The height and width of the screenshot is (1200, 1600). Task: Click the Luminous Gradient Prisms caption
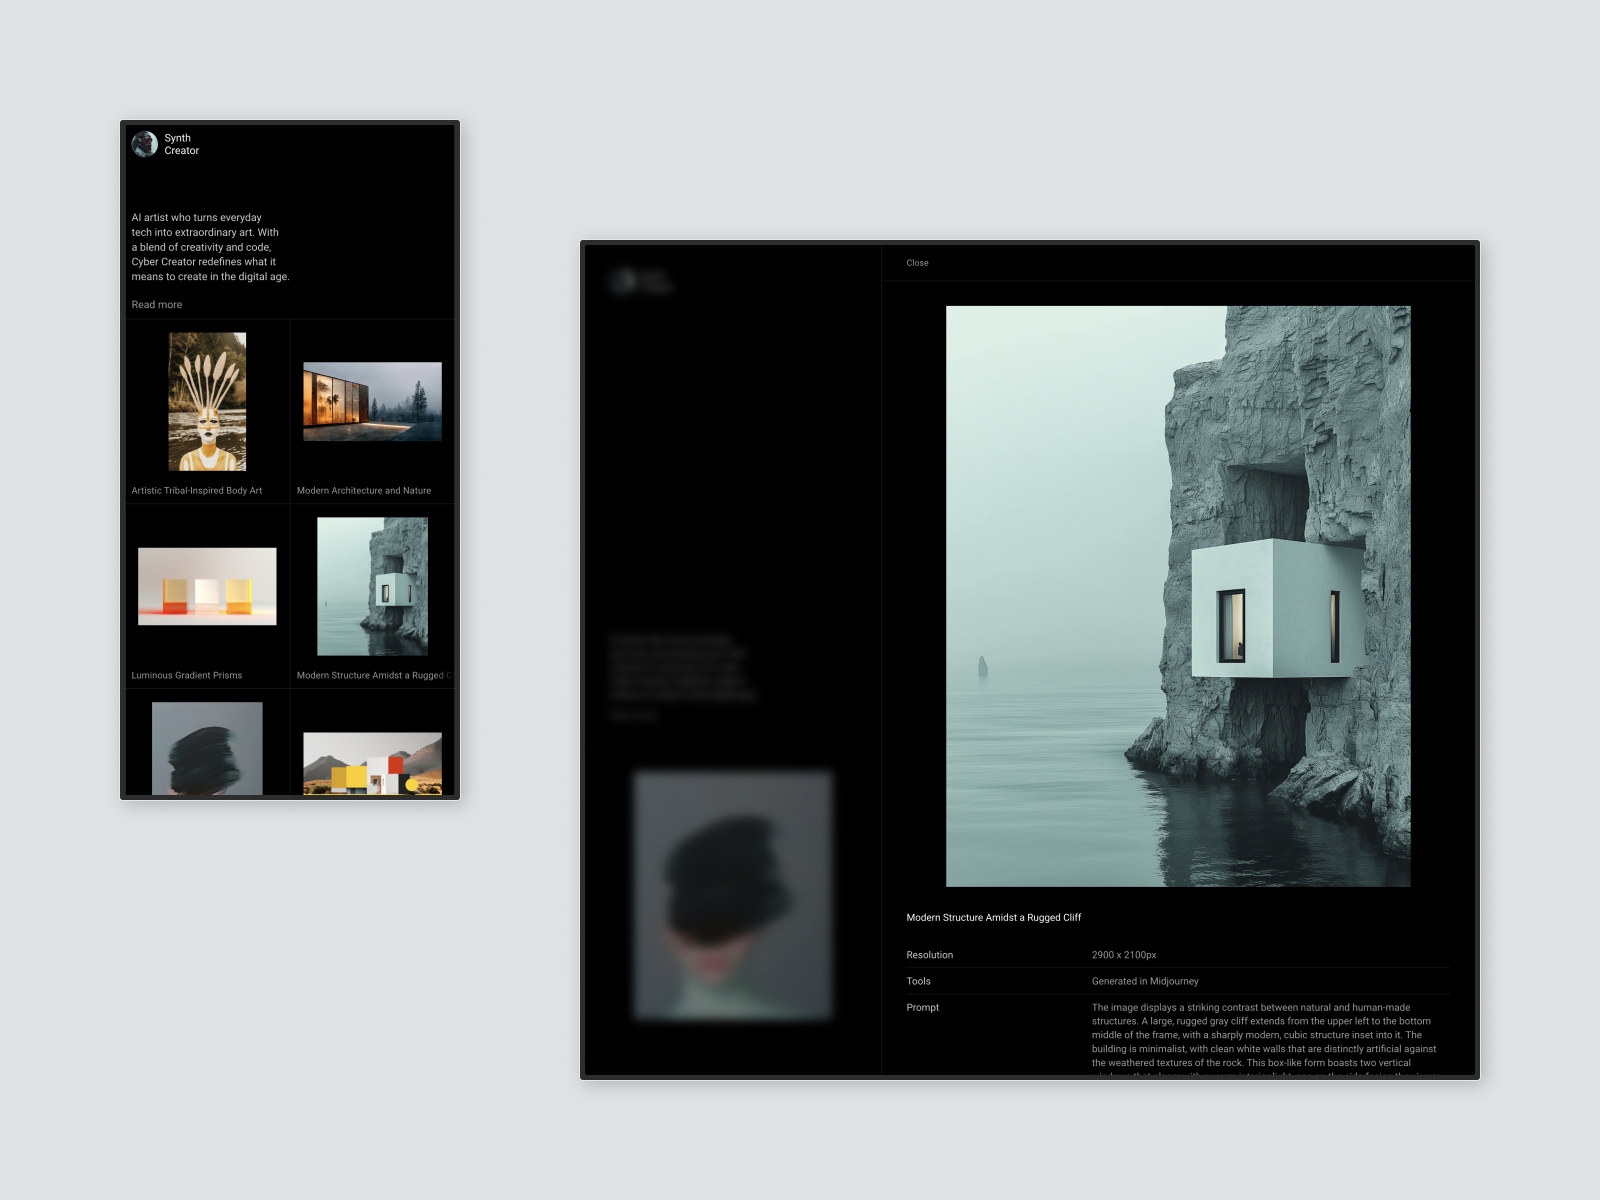click(x=187, y=676)
